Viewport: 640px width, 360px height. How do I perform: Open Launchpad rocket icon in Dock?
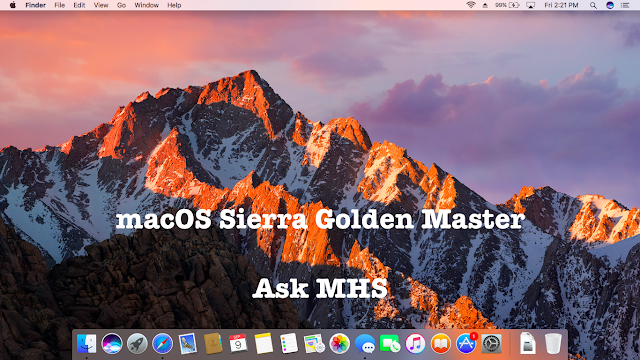137,343
